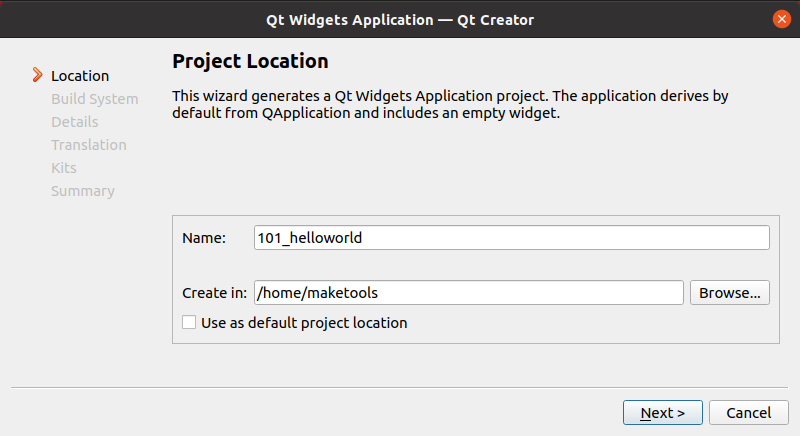800x436 pixels.
Task: Select the Translation wizard step
Action: (89, 145)
